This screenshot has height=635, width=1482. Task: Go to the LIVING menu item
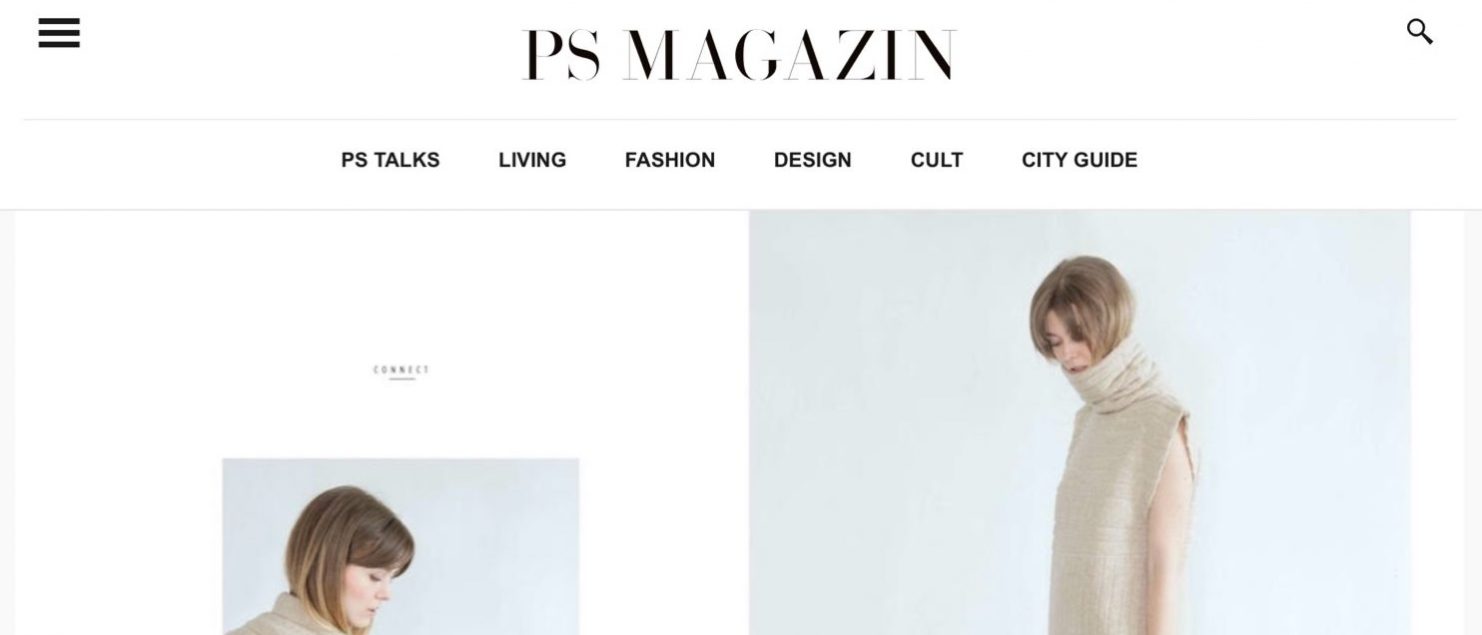click(x=532, y=160)
